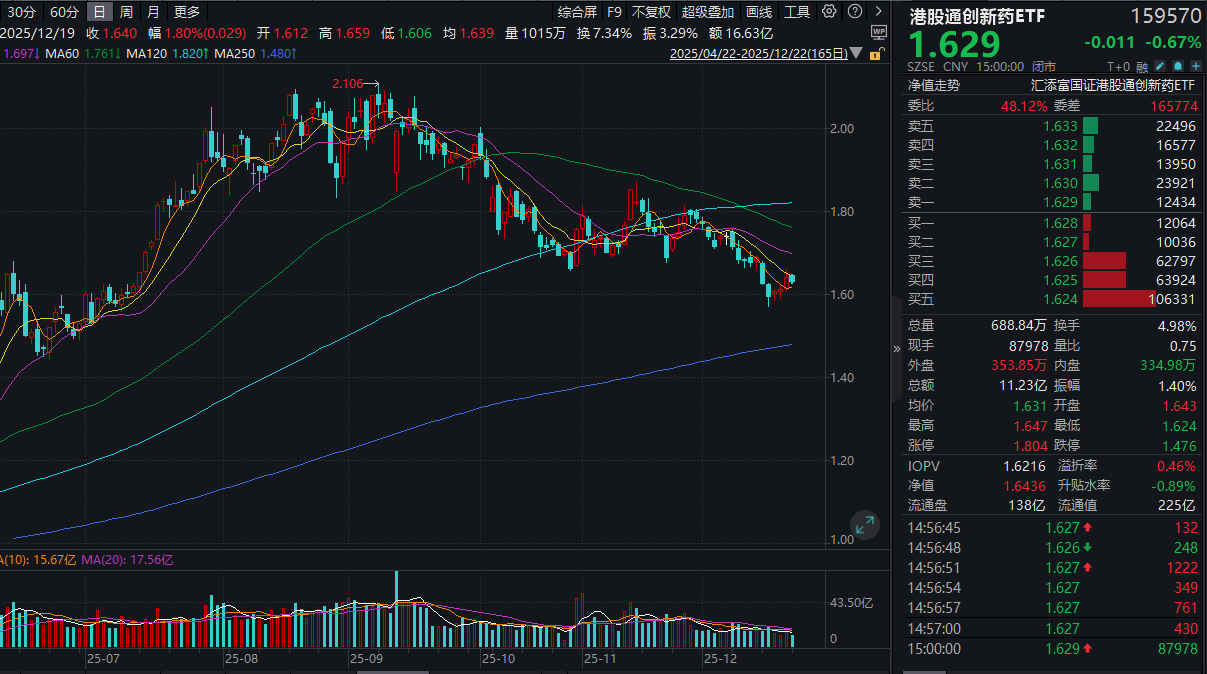
Task: Switch to the 周 weekly chart tab
Action: click(x=127, y=11)
